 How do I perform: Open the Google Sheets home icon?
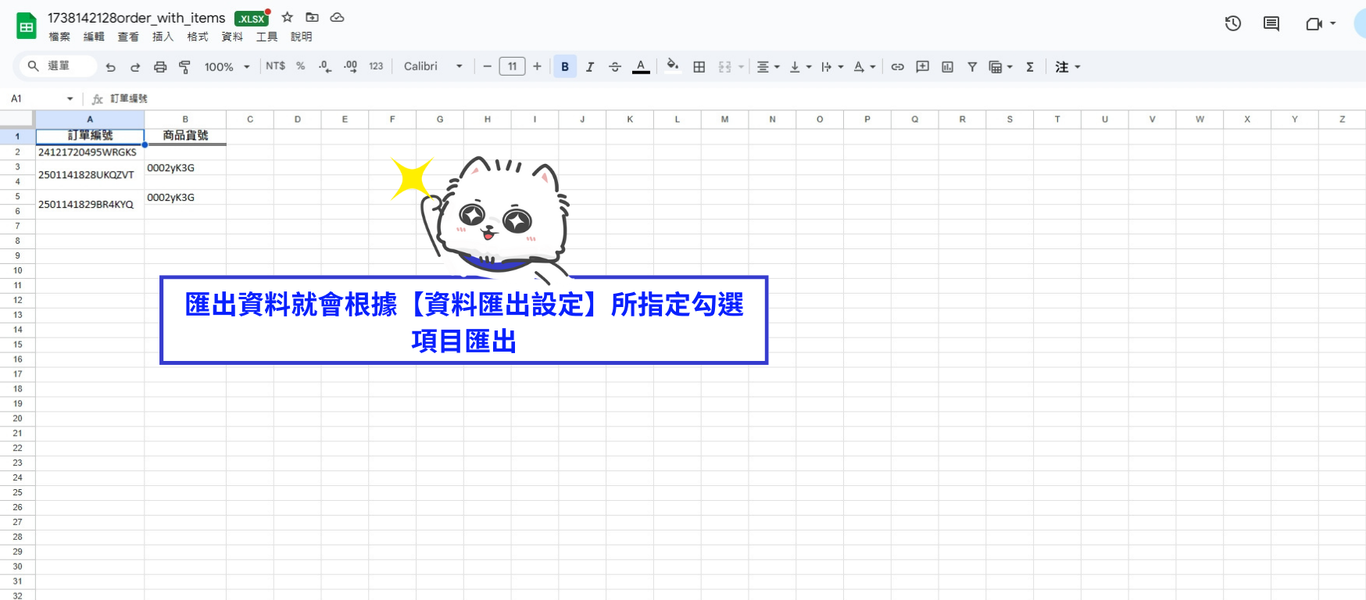27,26
